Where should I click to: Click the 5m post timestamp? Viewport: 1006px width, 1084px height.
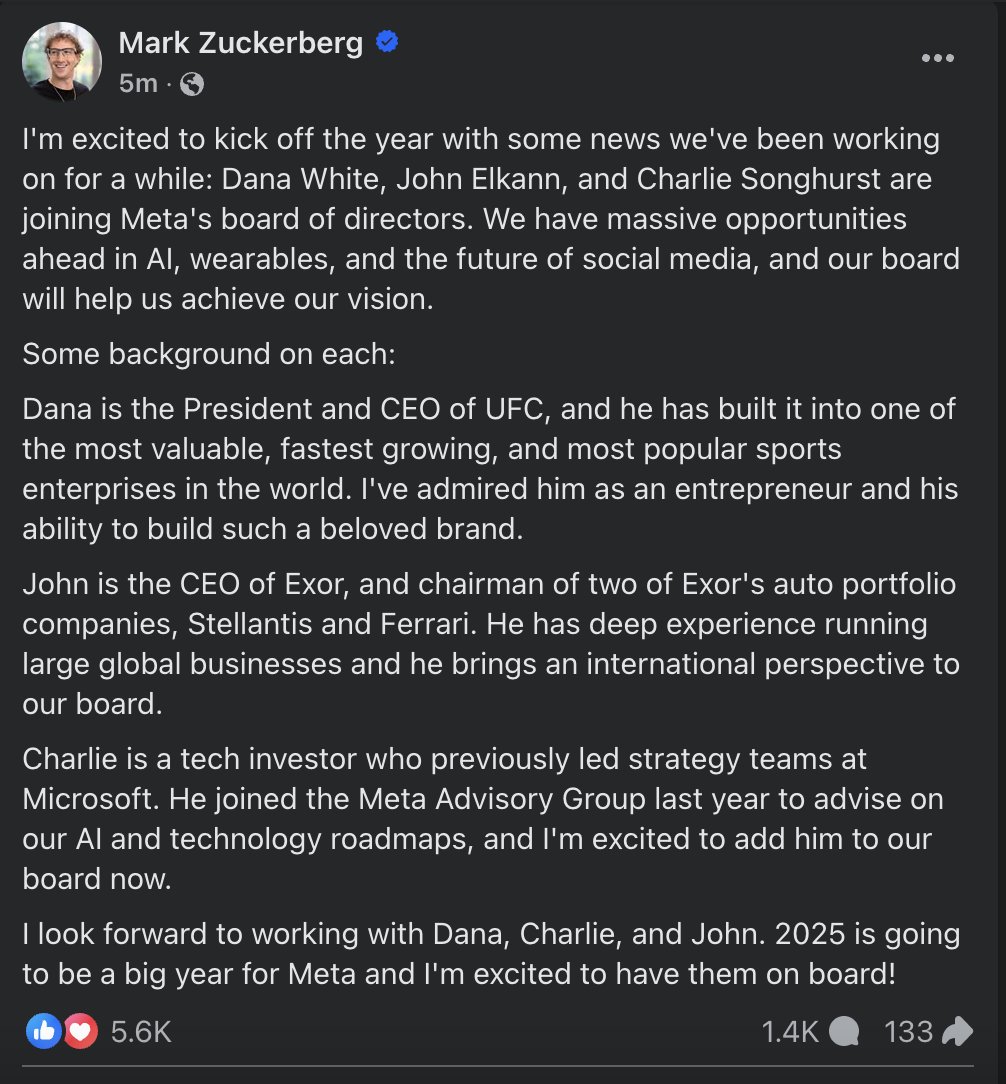(x=138, y=84)
